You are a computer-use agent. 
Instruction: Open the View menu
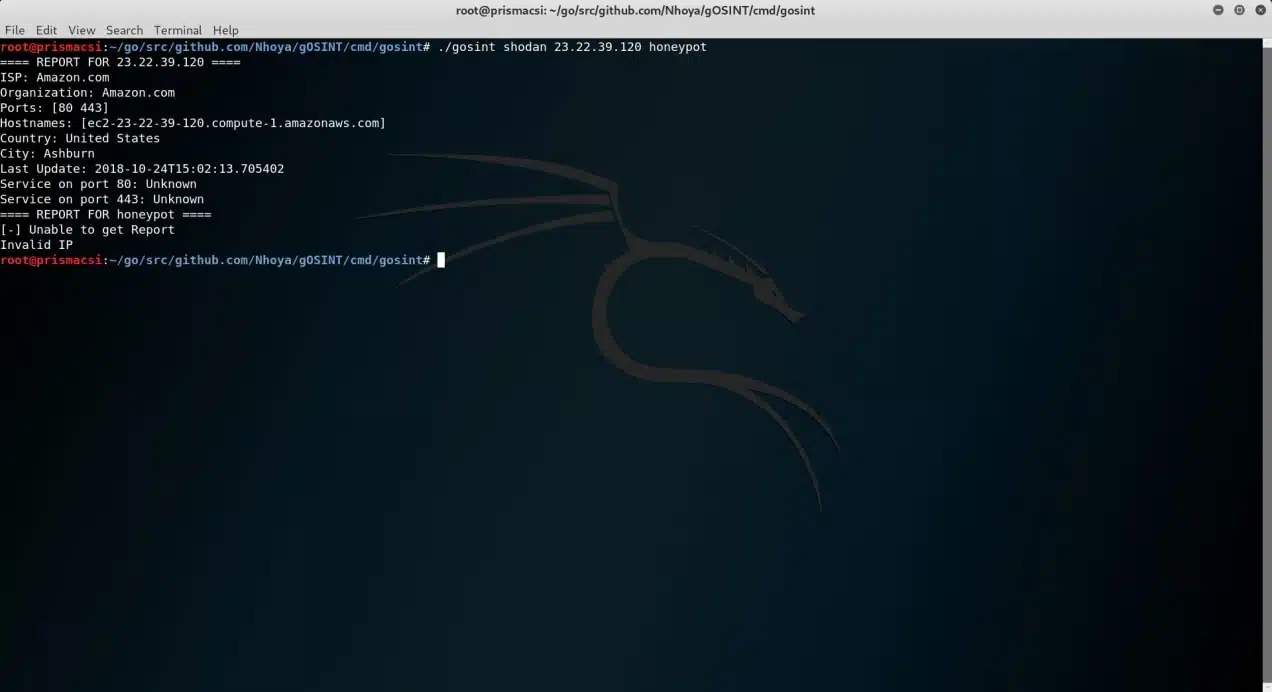(x=82, y=30)
